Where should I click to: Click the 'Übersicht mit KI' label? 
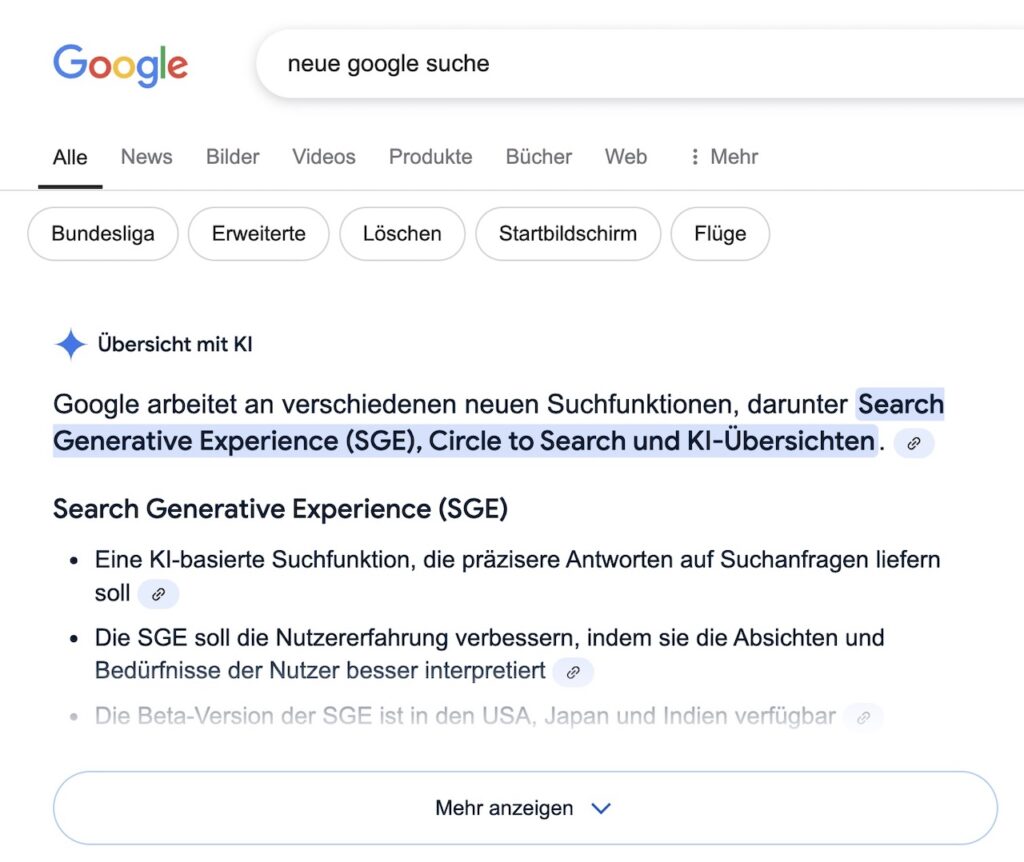click(175, 344)
